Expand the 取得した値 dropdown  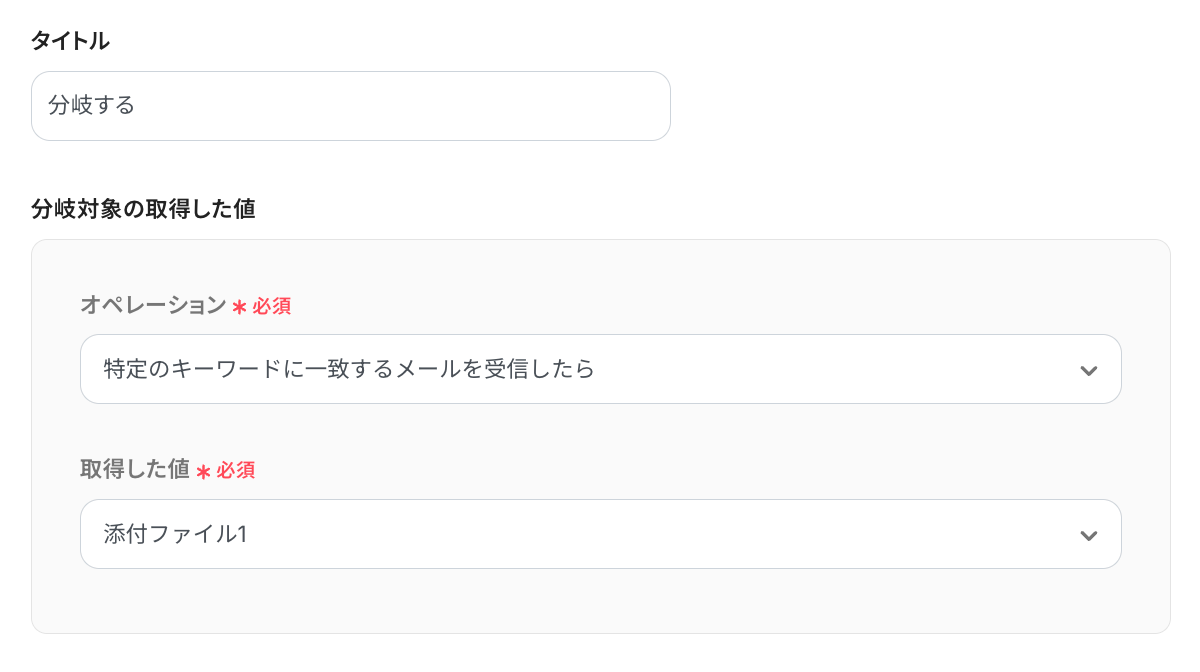click(x=600, y=534)
